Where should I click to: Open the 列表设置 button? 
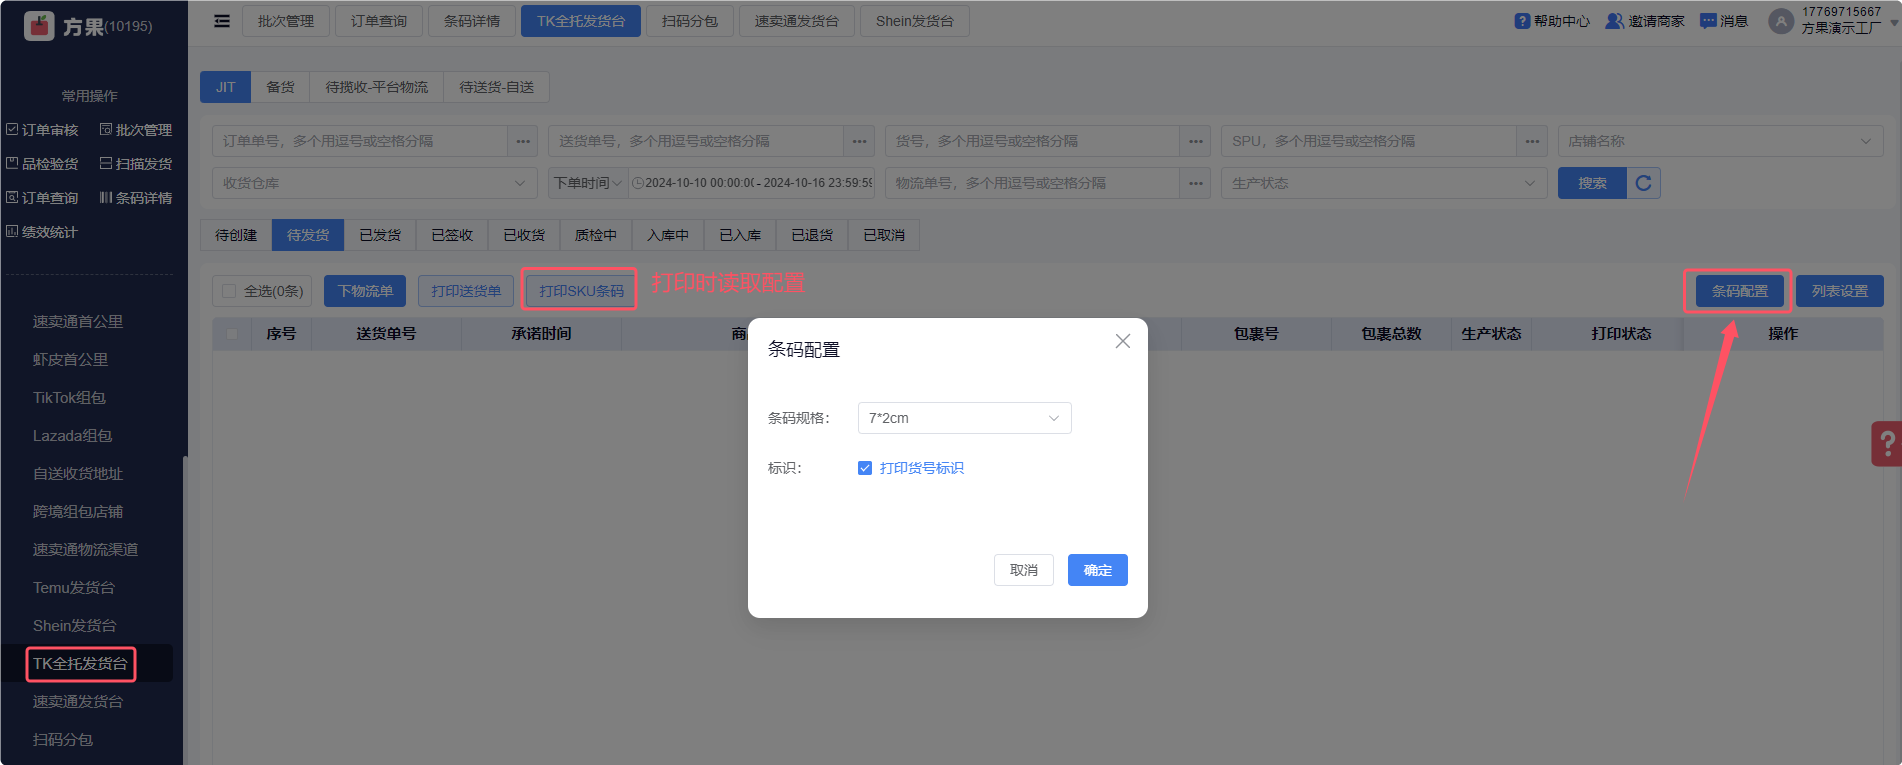[x=1840, y=291]
